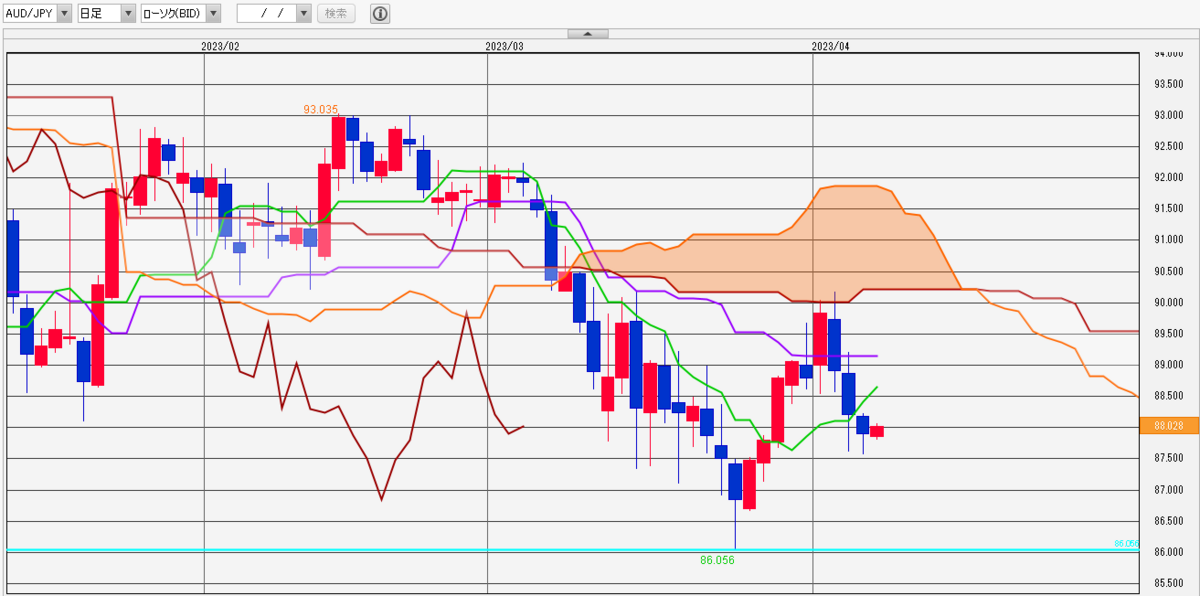Click the 91.500 price axis label
Image resolution: width=1200 pixels, height=596 pixels.
[1169, 208]
